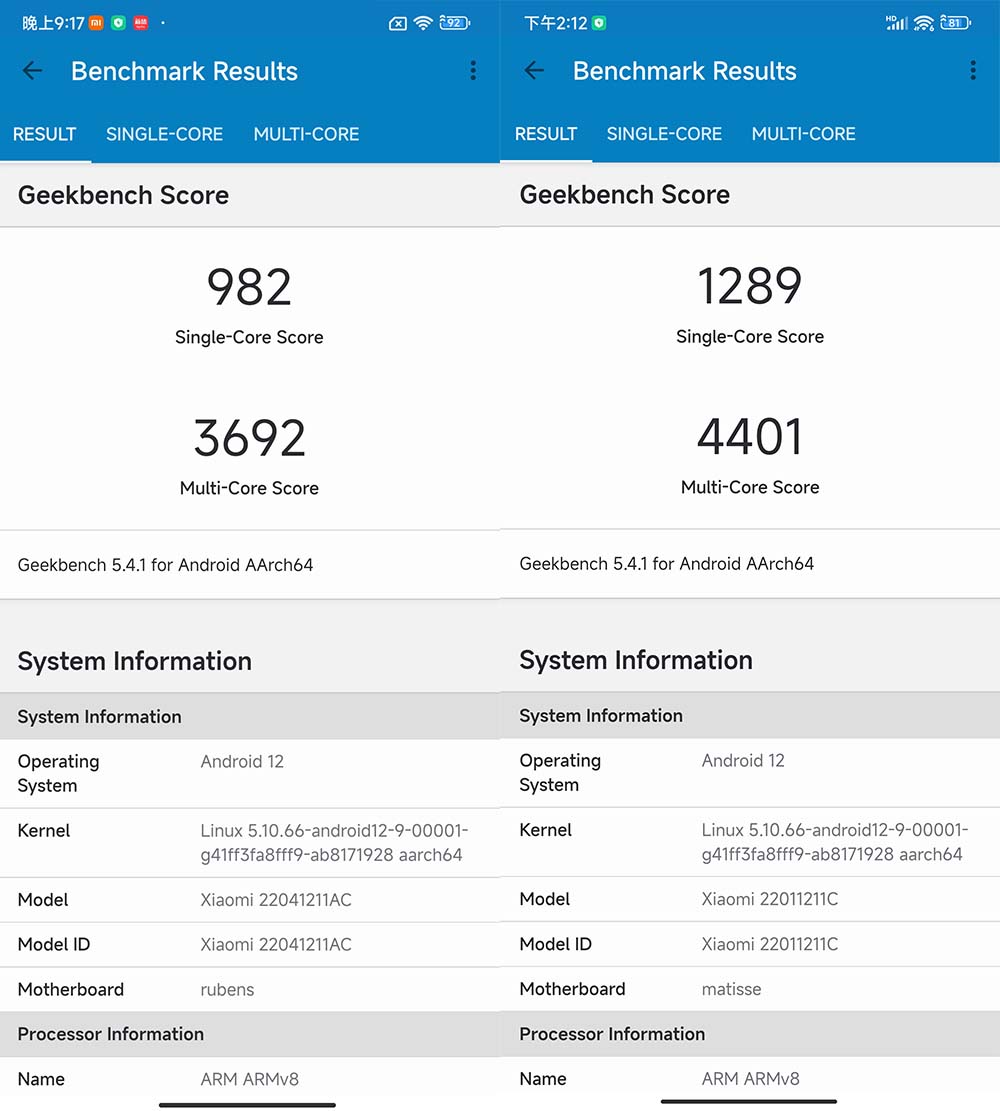This screenshot has height=1111, width=1000.
Task: Tap the Geekbench Score heading on the left screen
Action: (123, 195)
